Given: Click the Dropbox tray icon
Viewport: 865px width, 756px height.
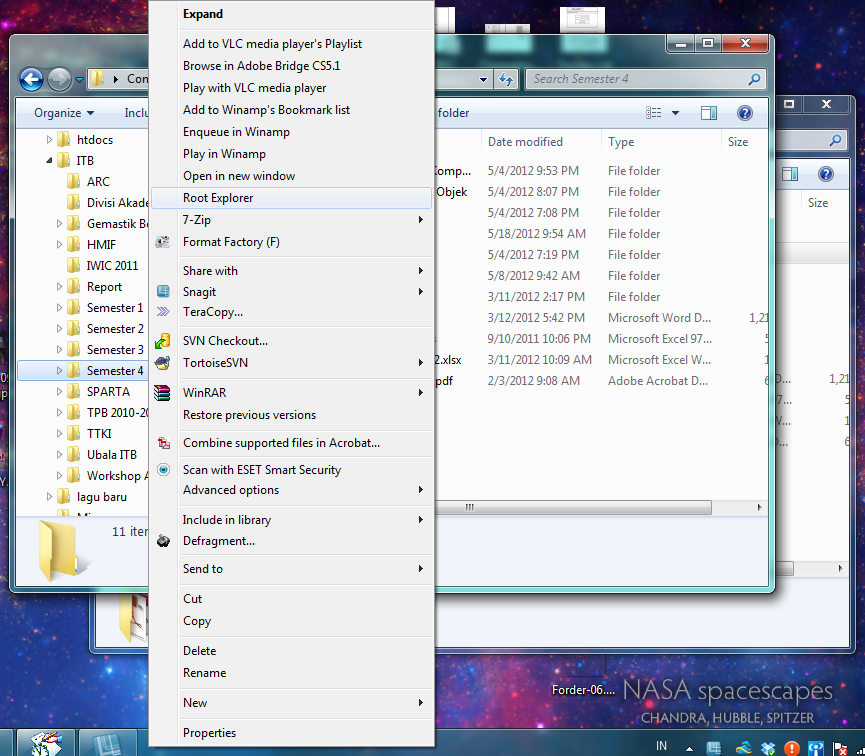Looking at the screenshot, I should pyautogui.click(x=766, y=747).
